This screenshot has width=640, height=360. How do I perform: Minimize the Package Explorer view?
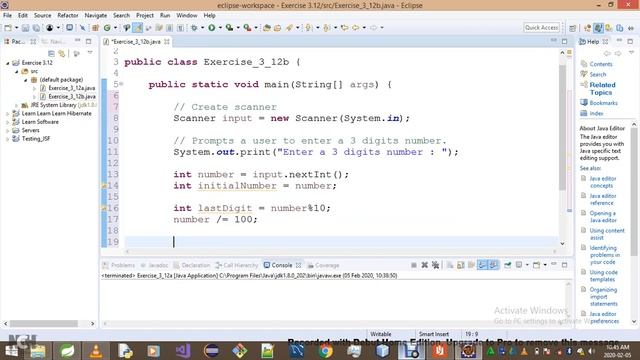pos(78,41)
